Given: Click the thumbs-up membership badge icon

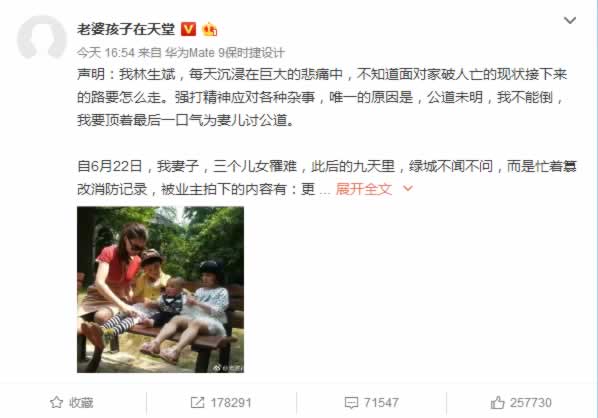Looking at the screenshot, I should pyautogui.click(x=210, y=29).
